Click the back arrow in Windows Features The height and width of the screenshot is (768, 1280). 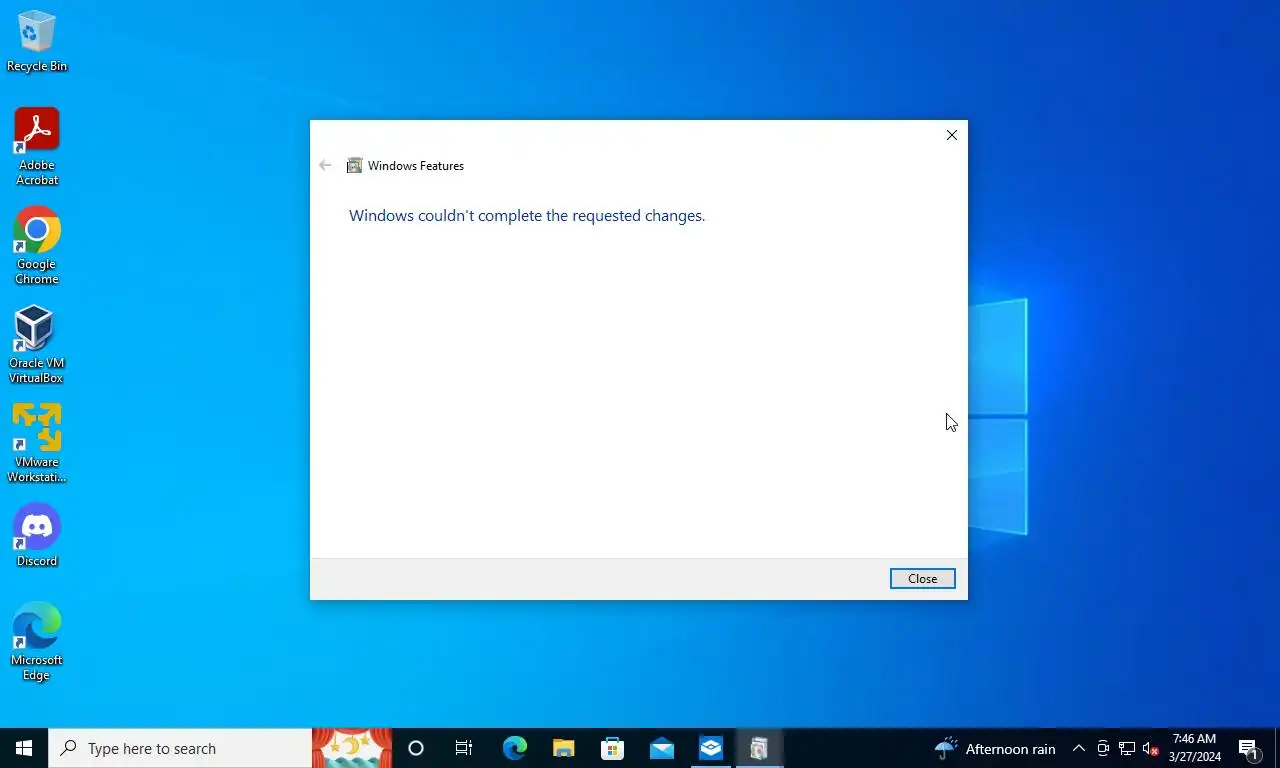coord(325,165)
